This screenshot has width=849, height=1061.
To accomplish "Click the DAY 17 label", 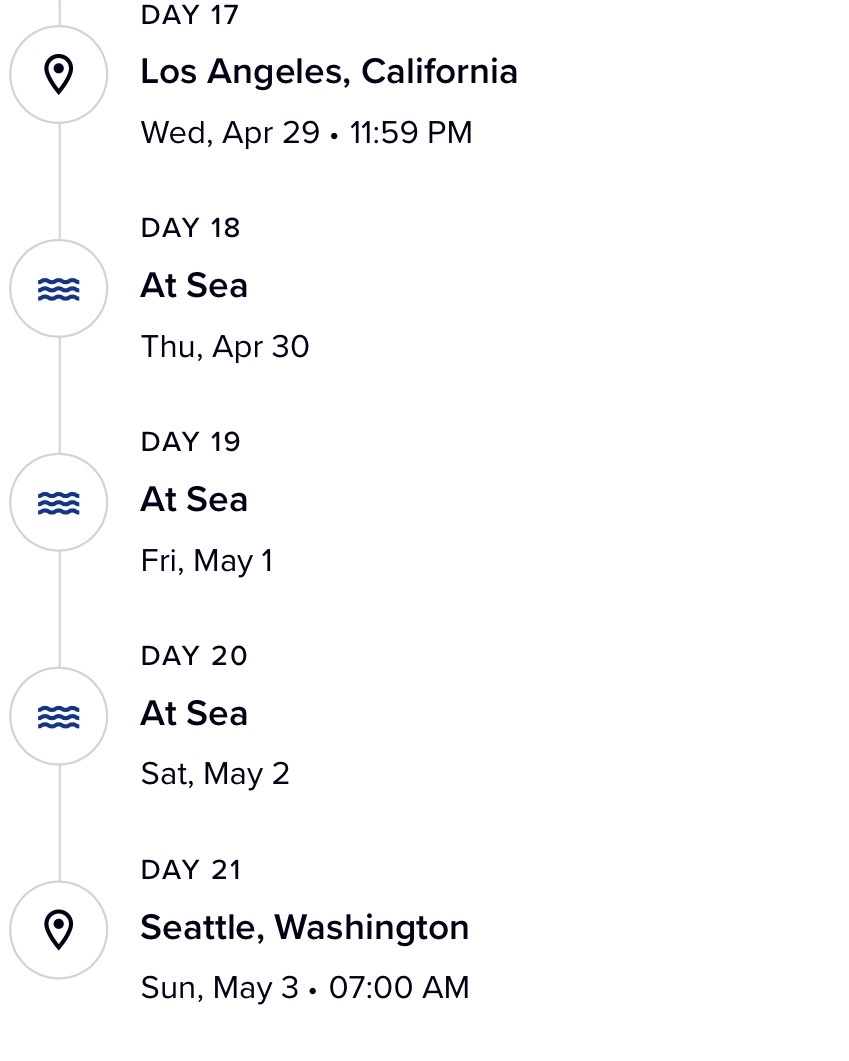I will (x=190, y=15).
